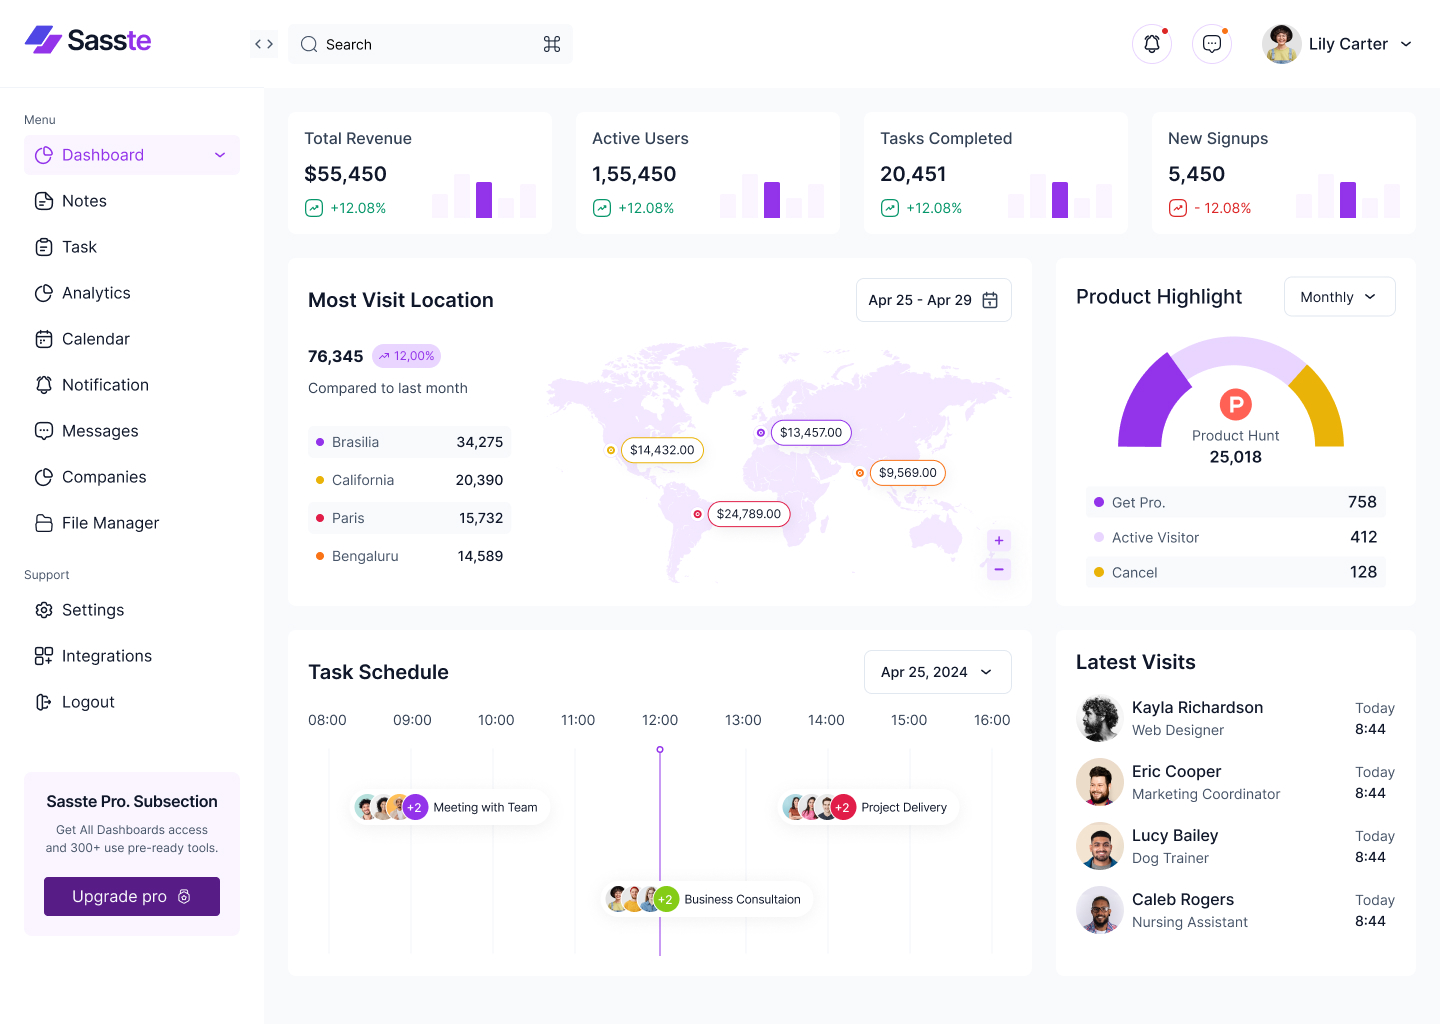Open the Apr 25 - Apr 29 date range picker
The width and height of the screenshot is (1440, 1024).
933,299
